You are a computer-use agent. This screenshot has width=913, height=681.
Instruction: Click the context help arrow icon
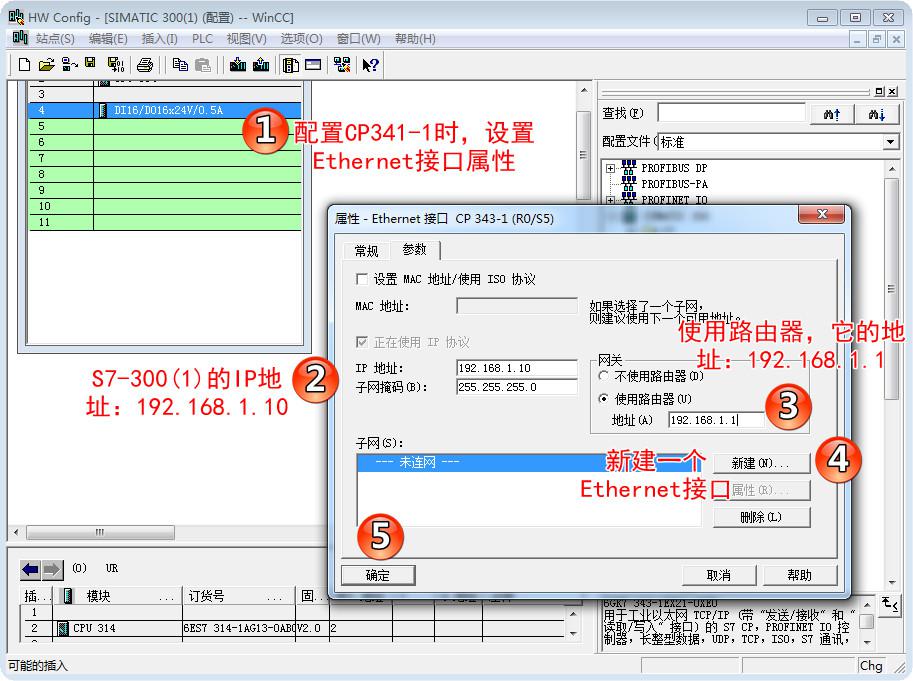pyautogui.click(x=370, y=65)
